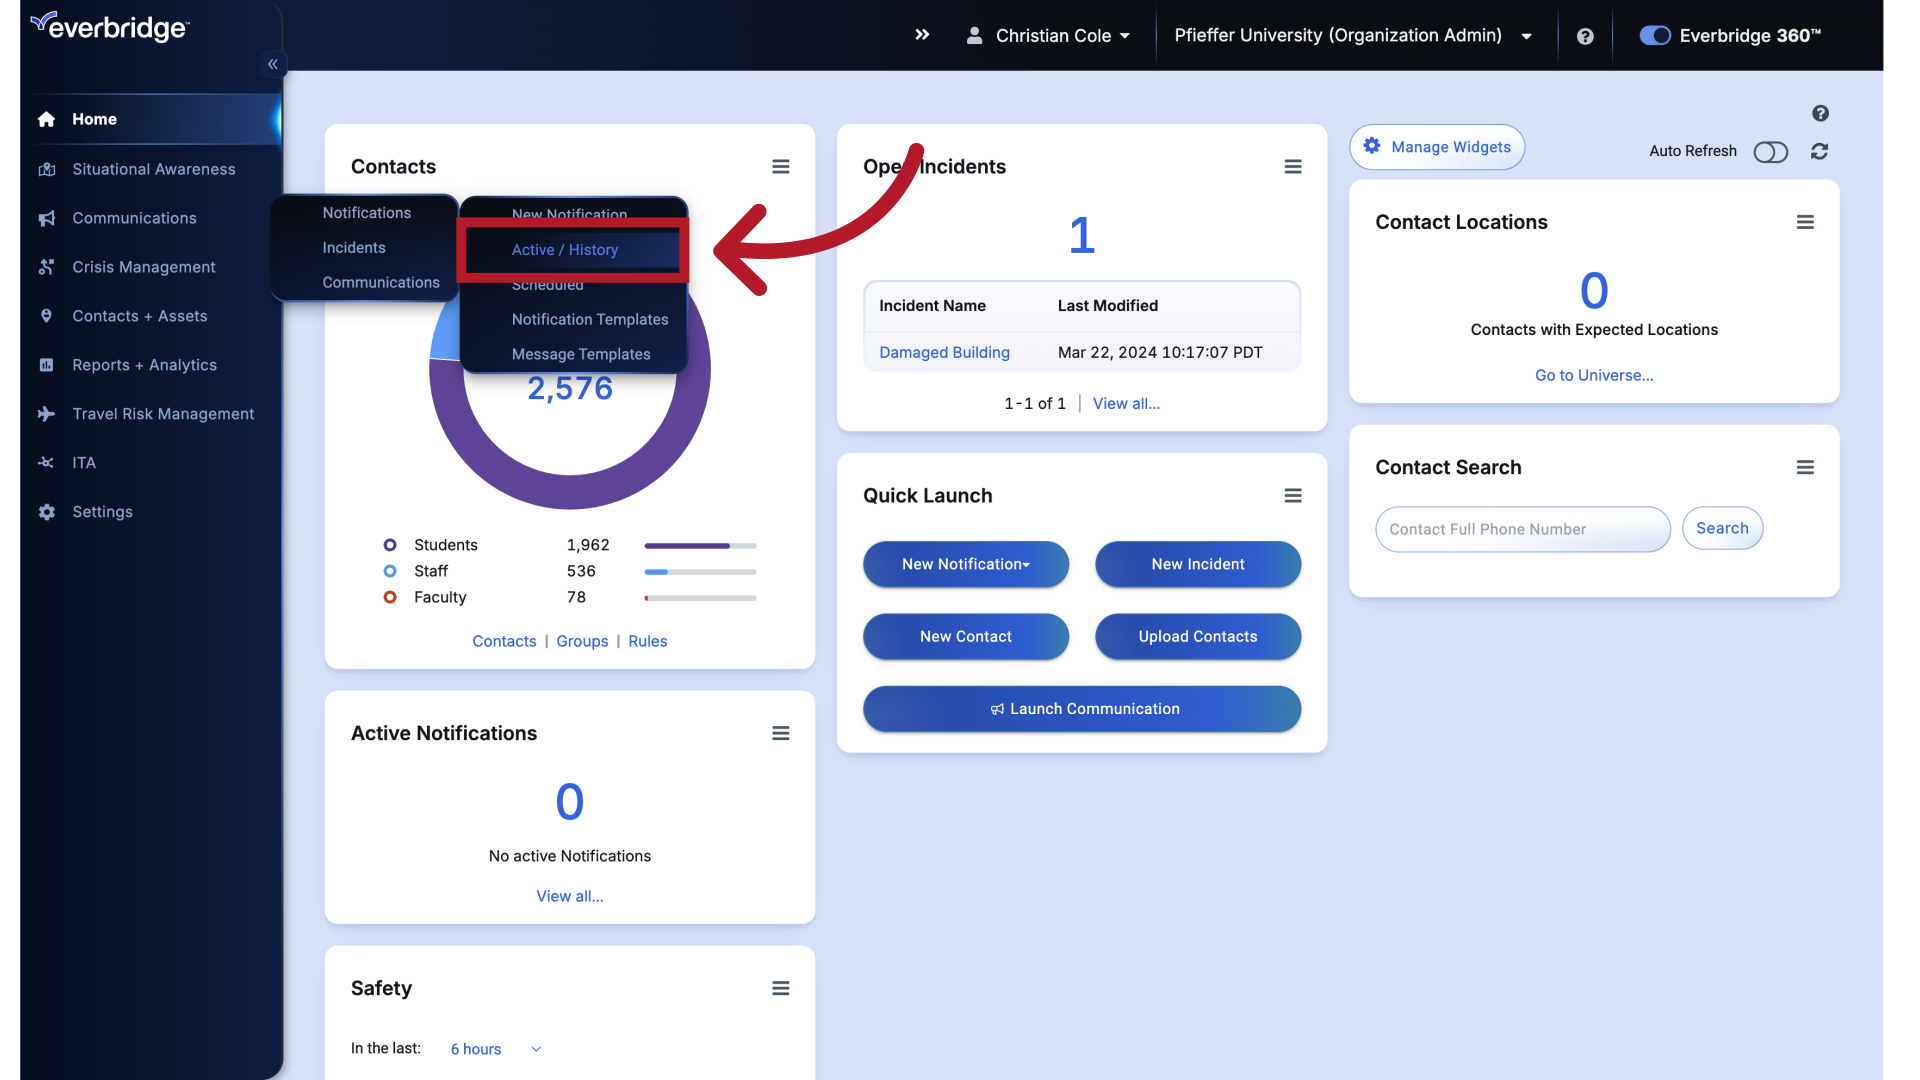Click the Settings gear icon
This screenshot has height=1080, width=1920.
click(46, 512)
